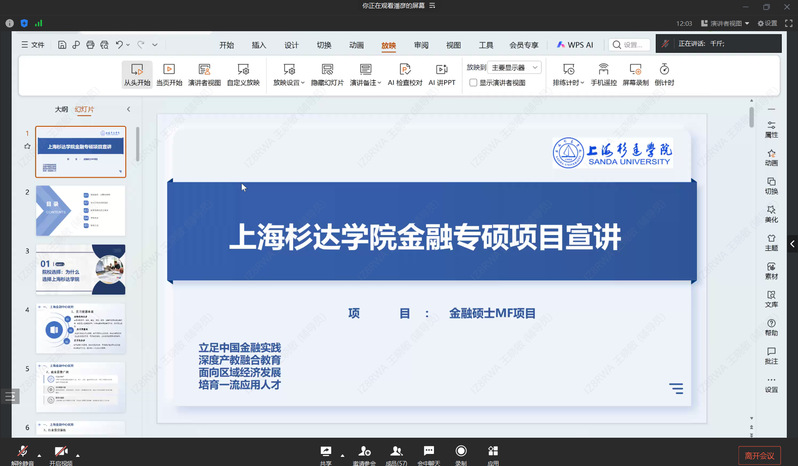Image resolution: width=798 pixels, height=466 pixels.
Task: Select slide 2 contents thumbnail
Action: [x=80, y=211]
